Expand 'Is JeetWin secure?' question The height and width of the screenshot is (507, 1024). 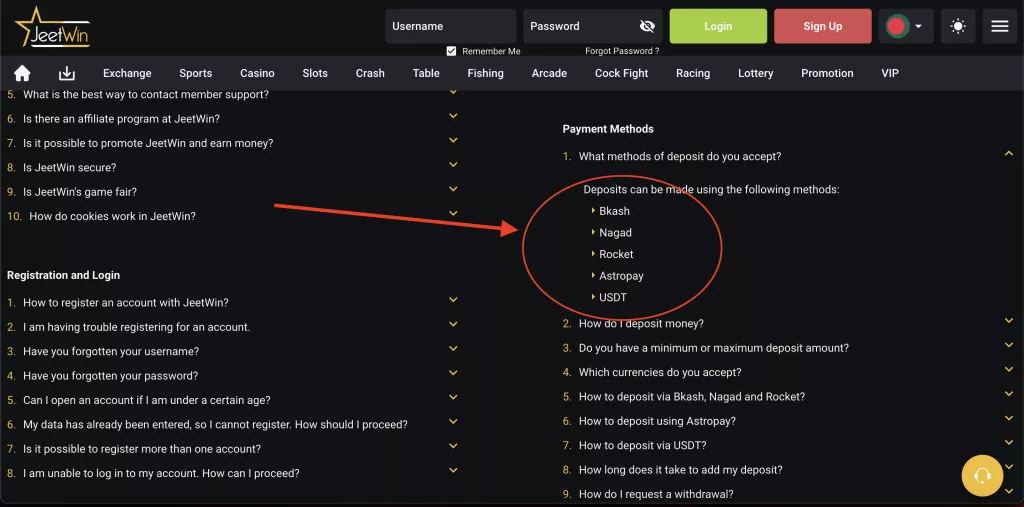pyautogui.click(x=453, y=165)
